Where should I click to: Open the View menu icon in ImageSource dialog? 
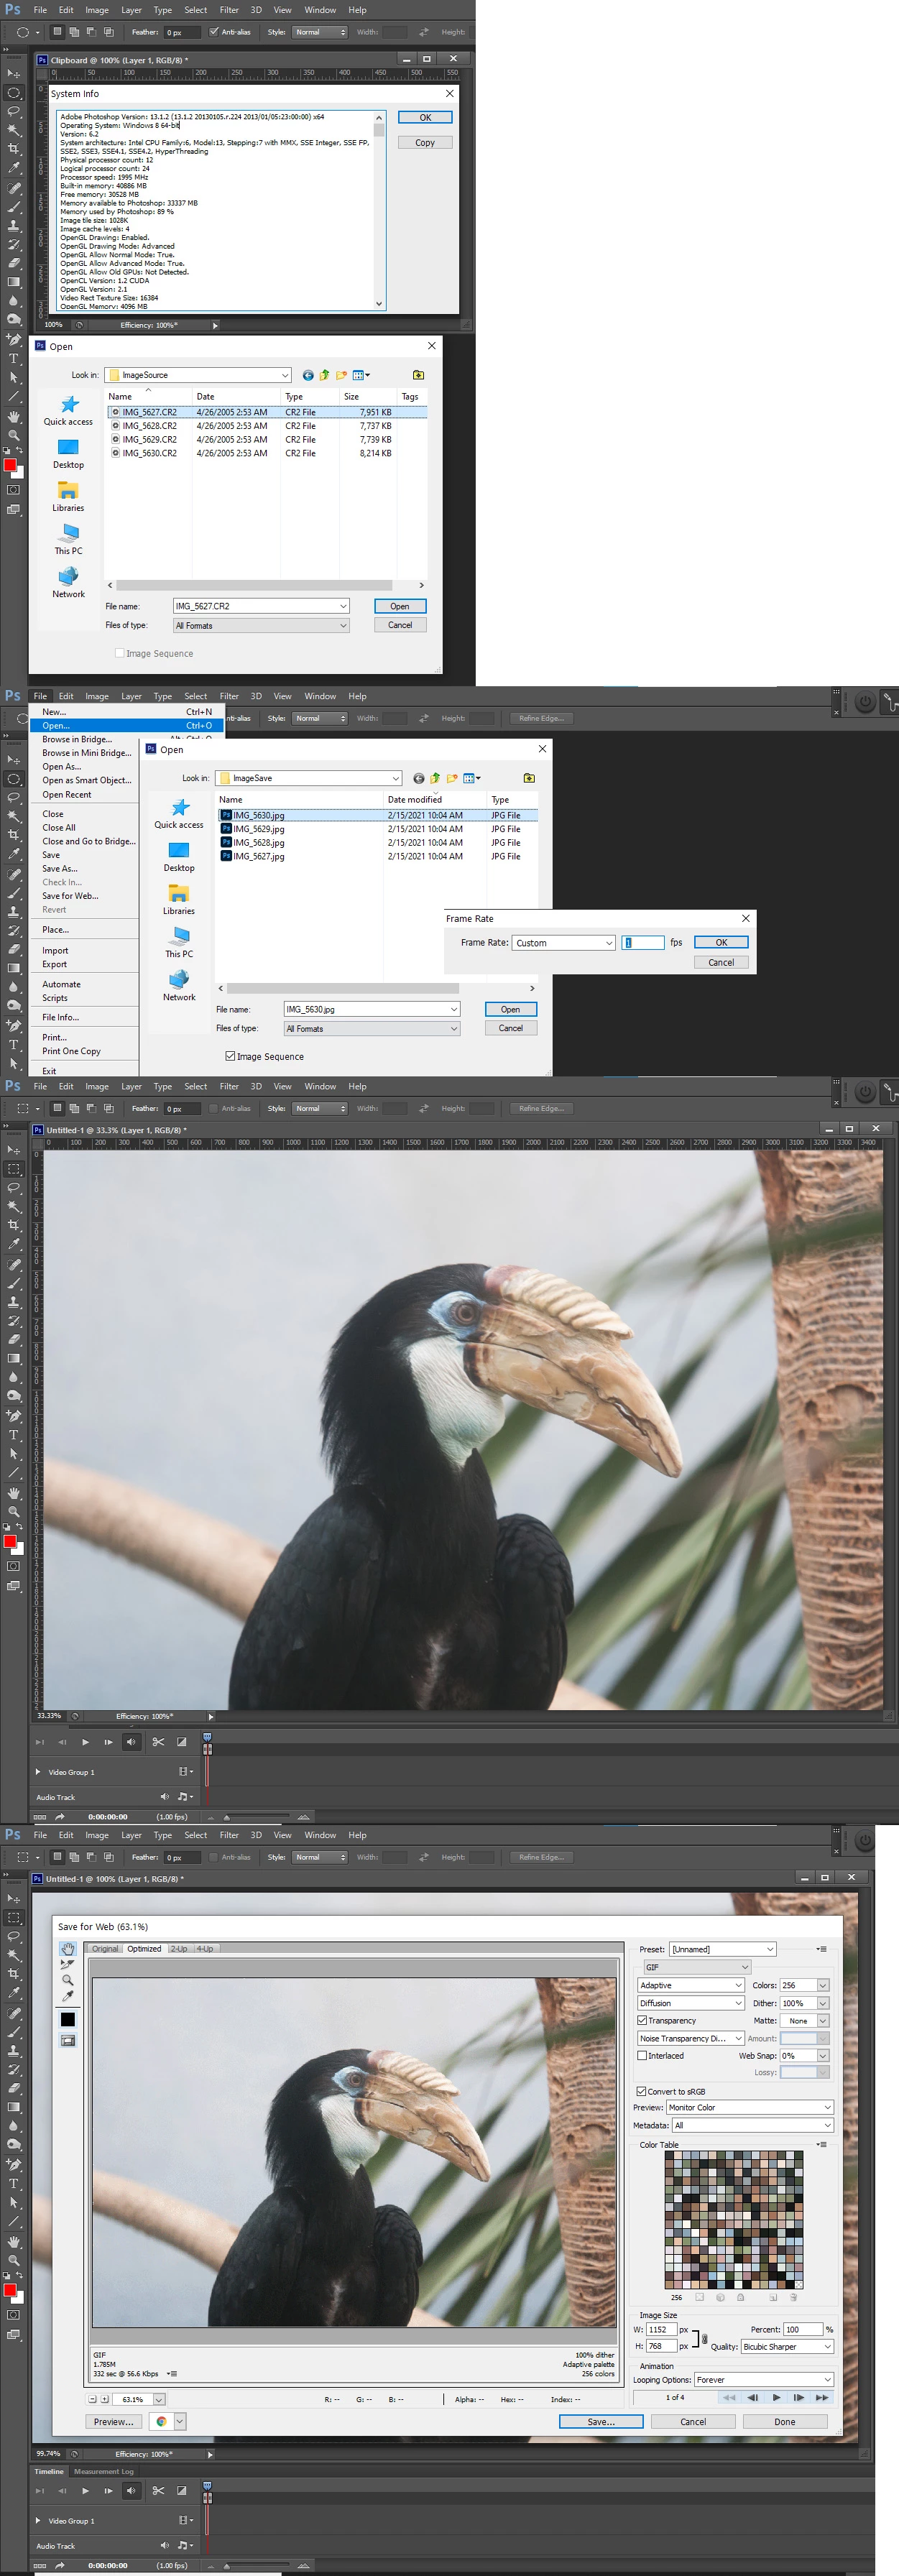(361, 375)
